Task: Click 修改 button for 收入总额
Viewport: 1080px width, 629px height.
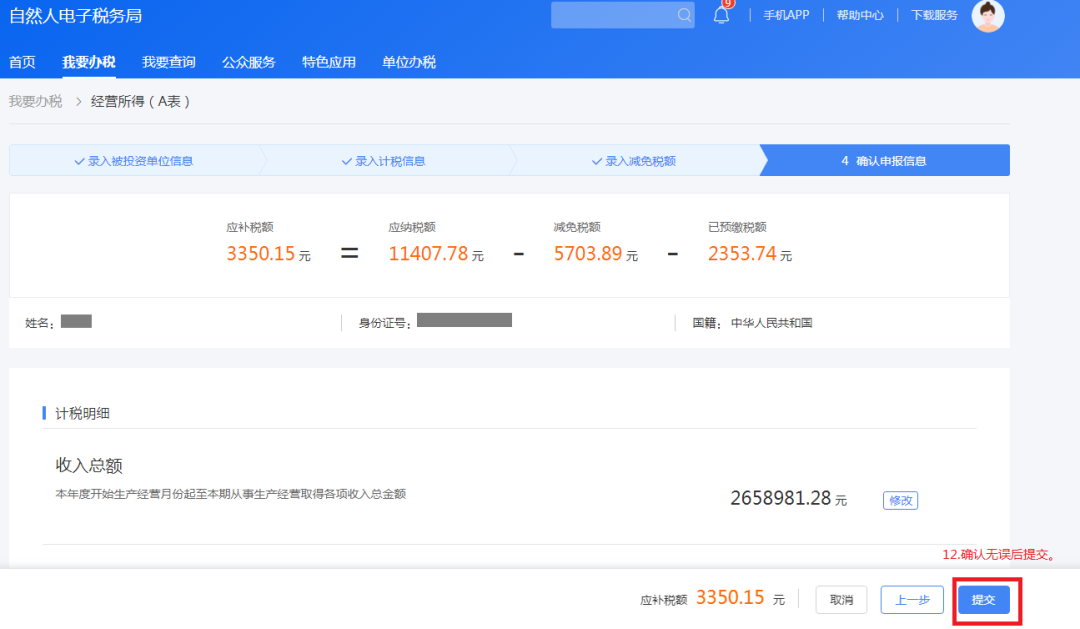Action: click(900, 500)
